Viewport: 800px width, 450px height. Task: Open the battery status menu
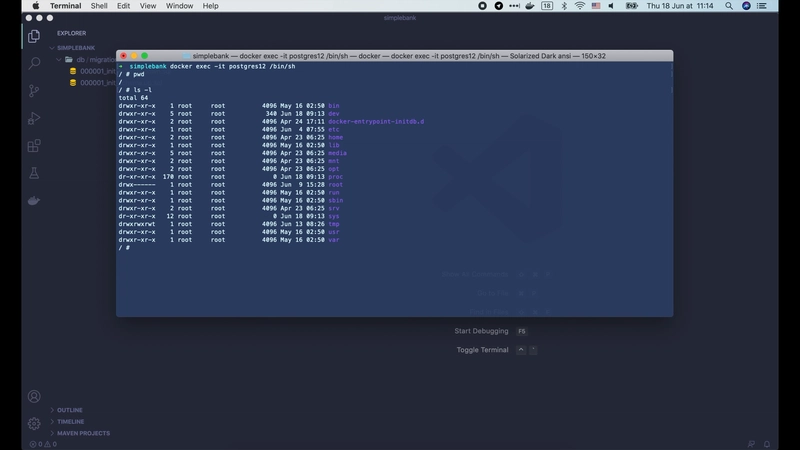(632, 6)
